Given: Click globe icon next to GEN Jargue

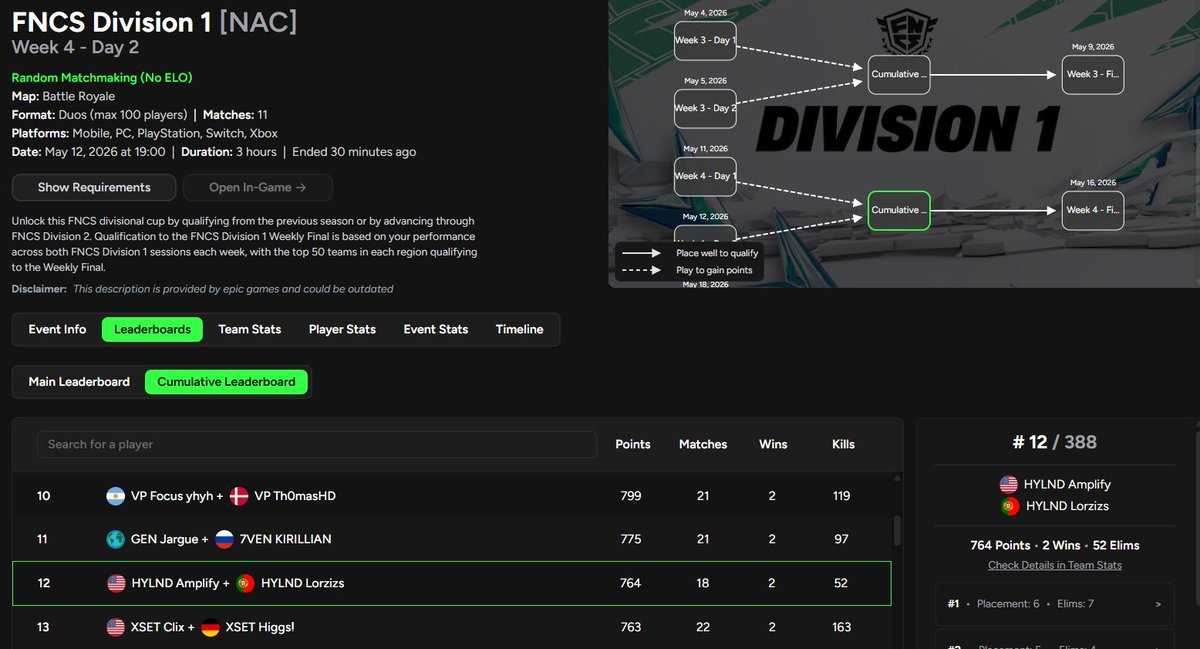Looking at the screenshot, I should coord(116,539).
